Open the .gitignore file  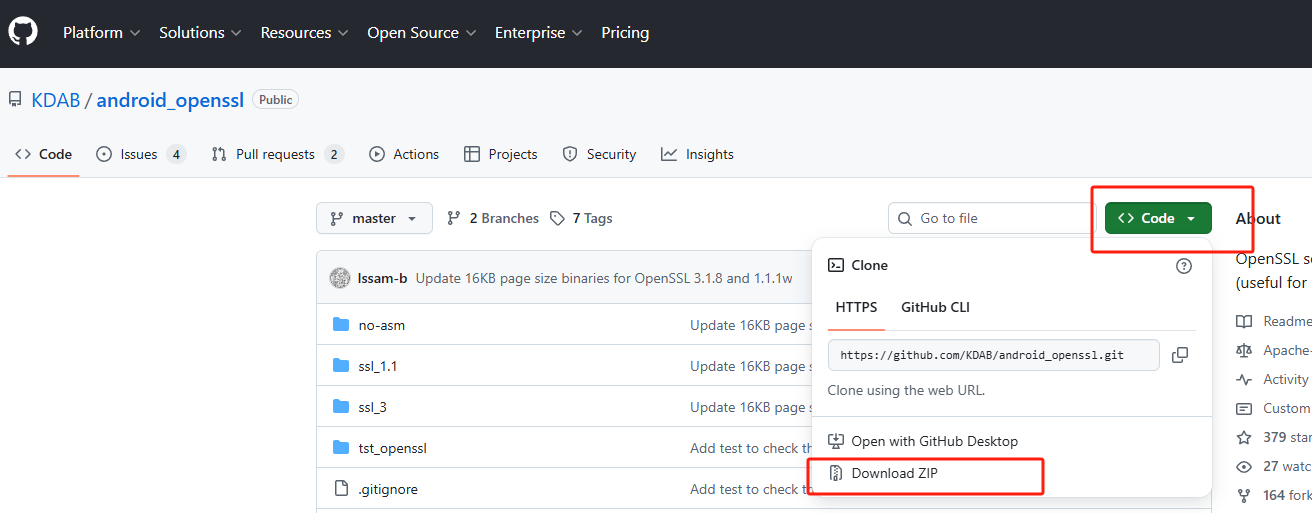388,489
